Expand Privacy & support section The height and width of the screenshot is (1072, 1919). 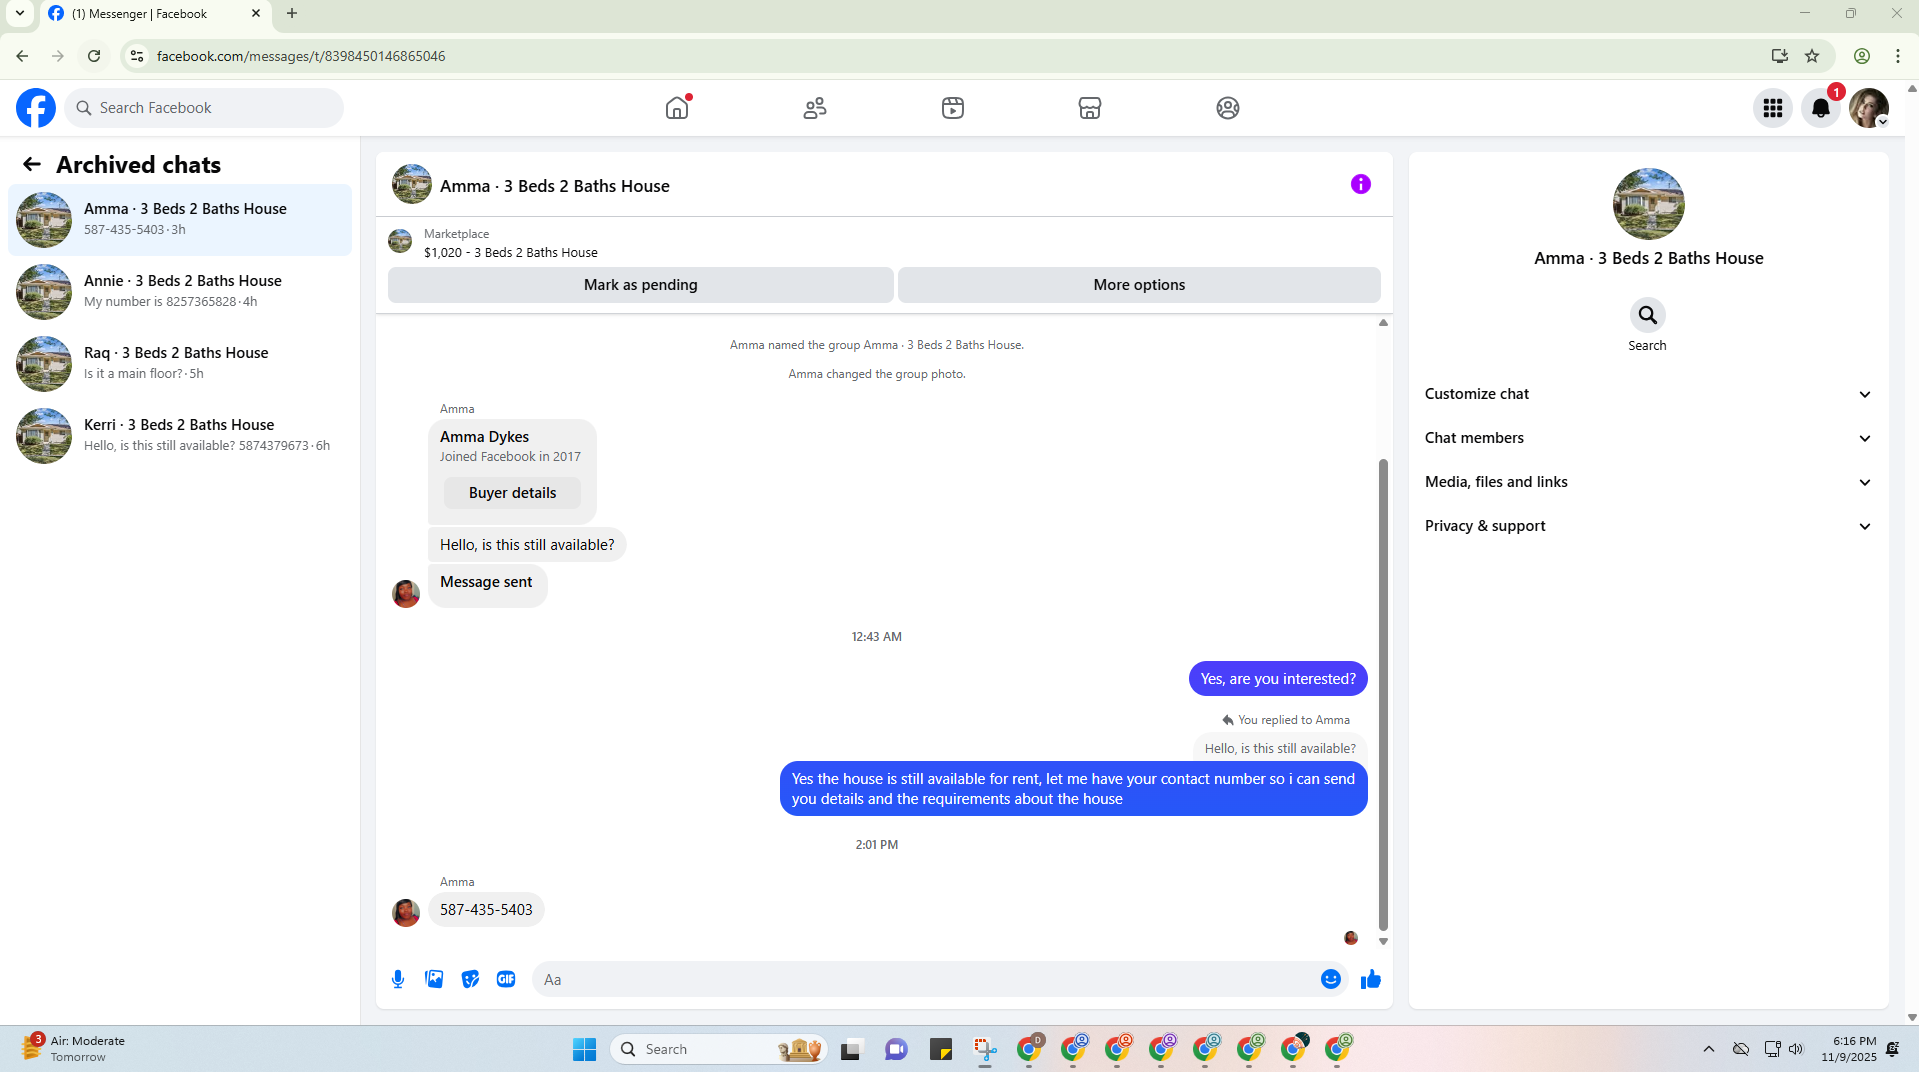point(1648,526)
